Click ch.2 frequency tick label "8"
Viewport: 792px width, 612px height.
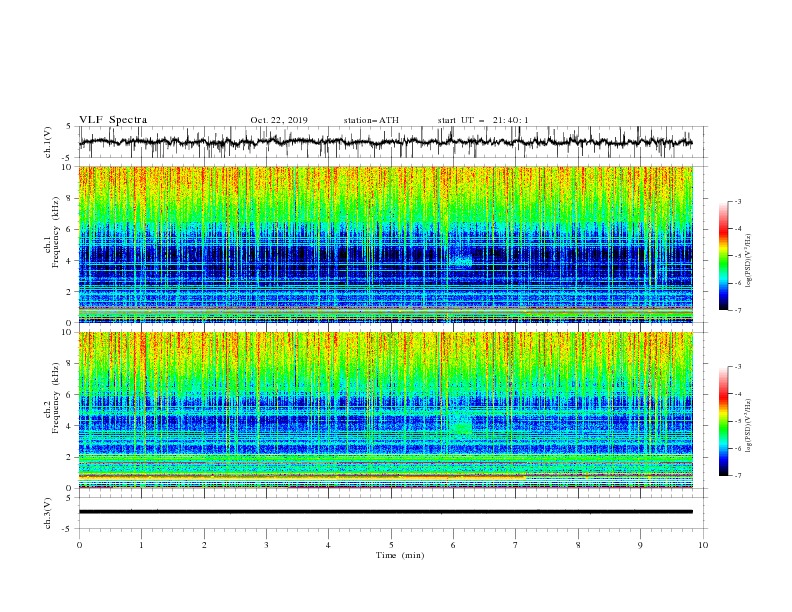tap(69, 364)
